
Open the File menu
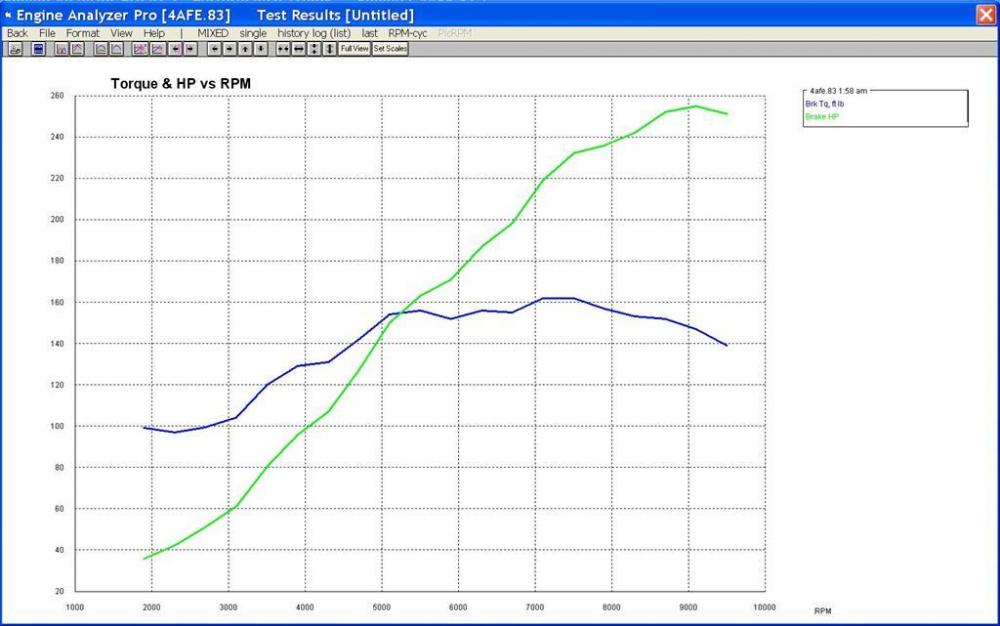47,33
